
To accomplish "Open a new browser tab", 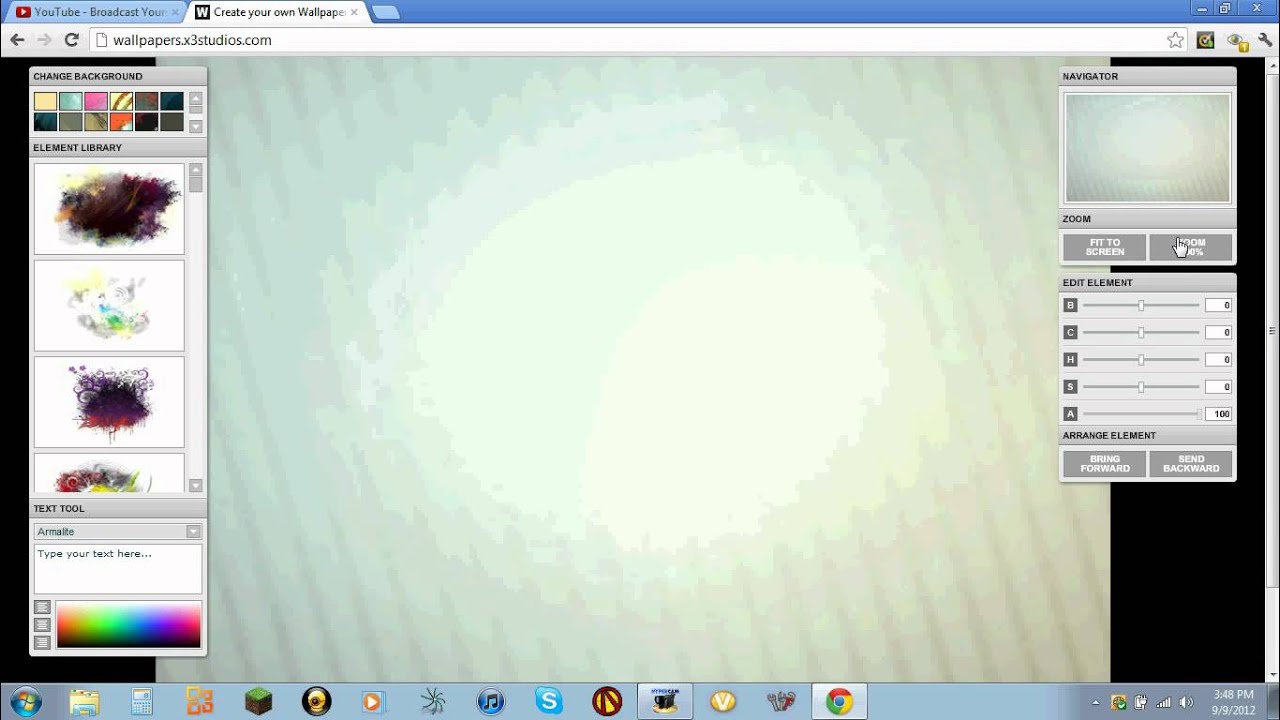I will coord(385,12).
